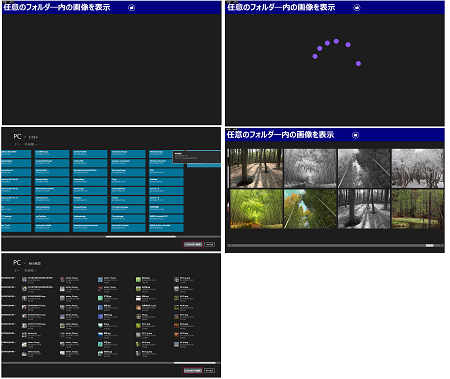Image resolution: width=450 pixels, height=379 pixels.
Task: Open sort-order dropdown in image file-list picker
Action: [30, 270]
